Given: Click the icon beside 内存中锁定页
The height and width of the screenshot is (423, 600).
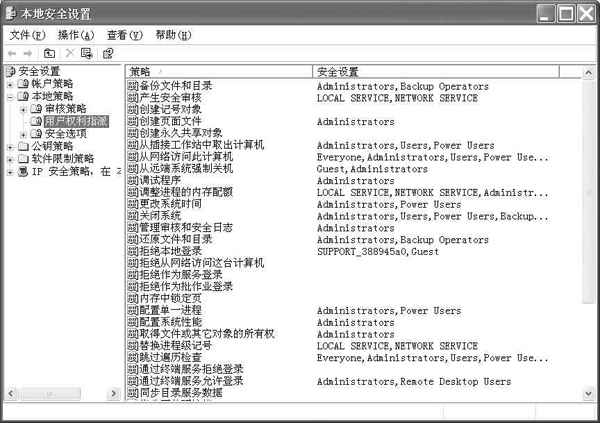Looking at the screenshot, I should (133, 298).
